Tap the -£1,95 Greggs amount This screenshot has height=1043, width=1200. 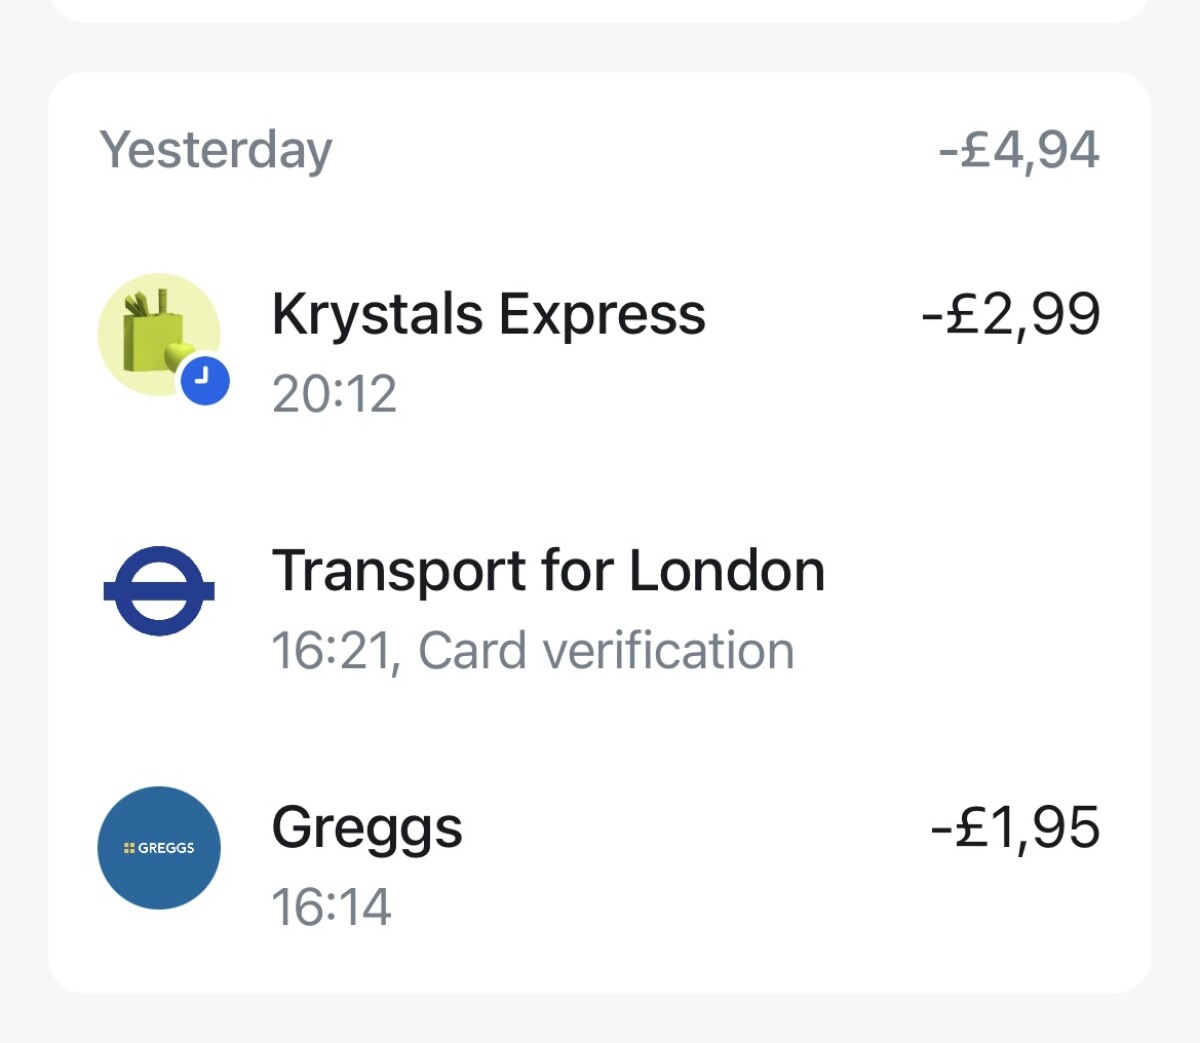click(1015, 828)
